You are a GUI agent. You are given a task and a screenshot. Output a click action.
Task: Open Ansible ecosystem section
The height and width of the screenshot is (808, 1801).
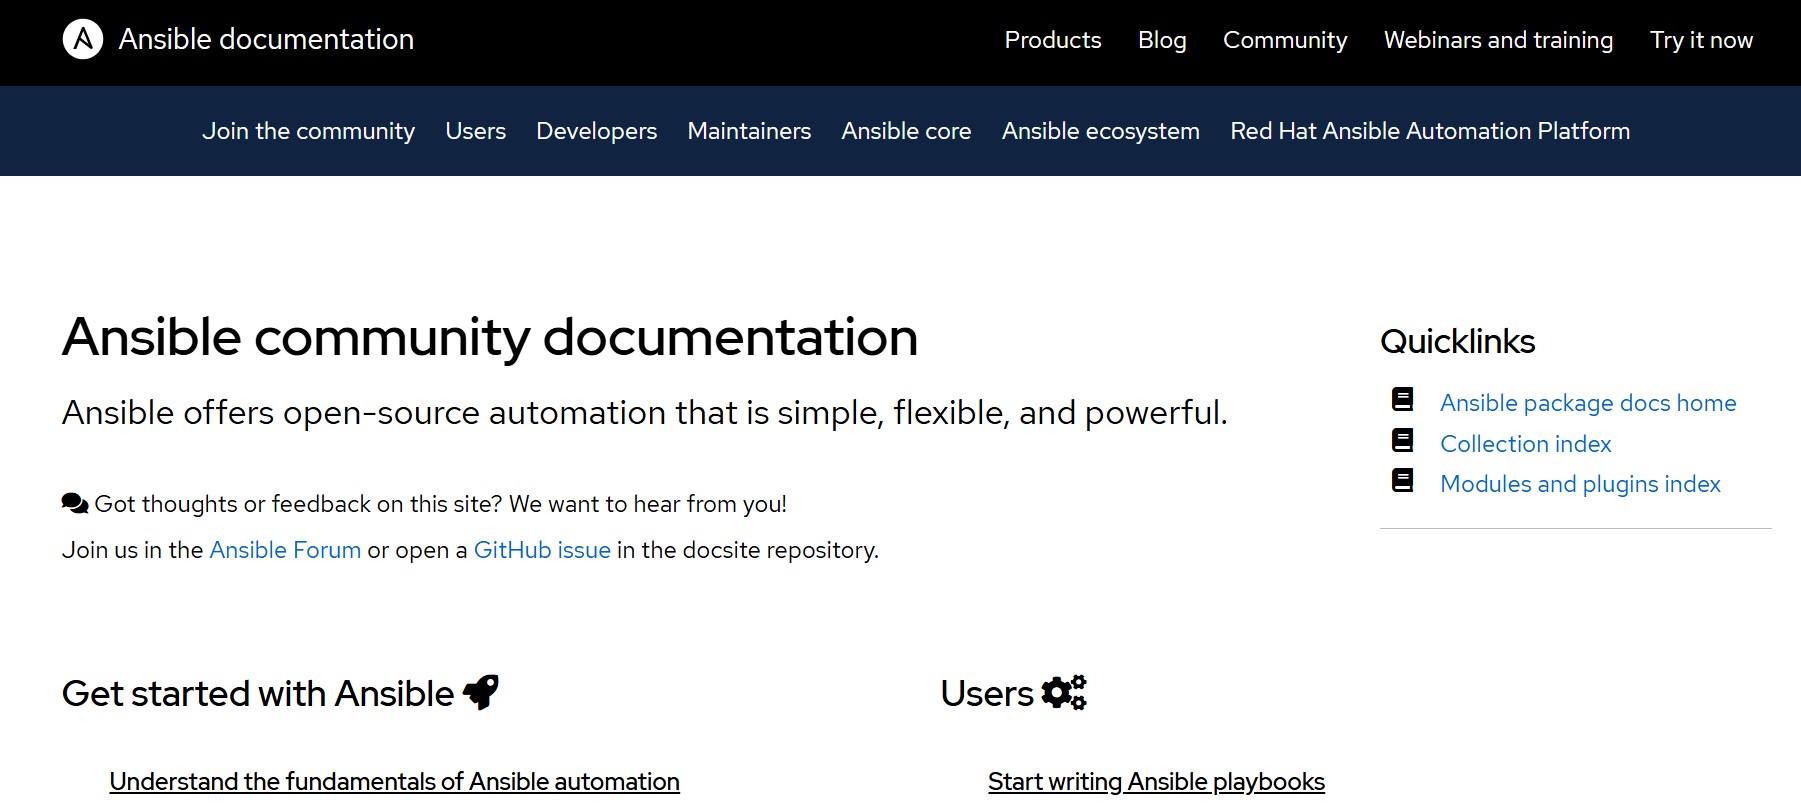click(x=1100, y=131)
